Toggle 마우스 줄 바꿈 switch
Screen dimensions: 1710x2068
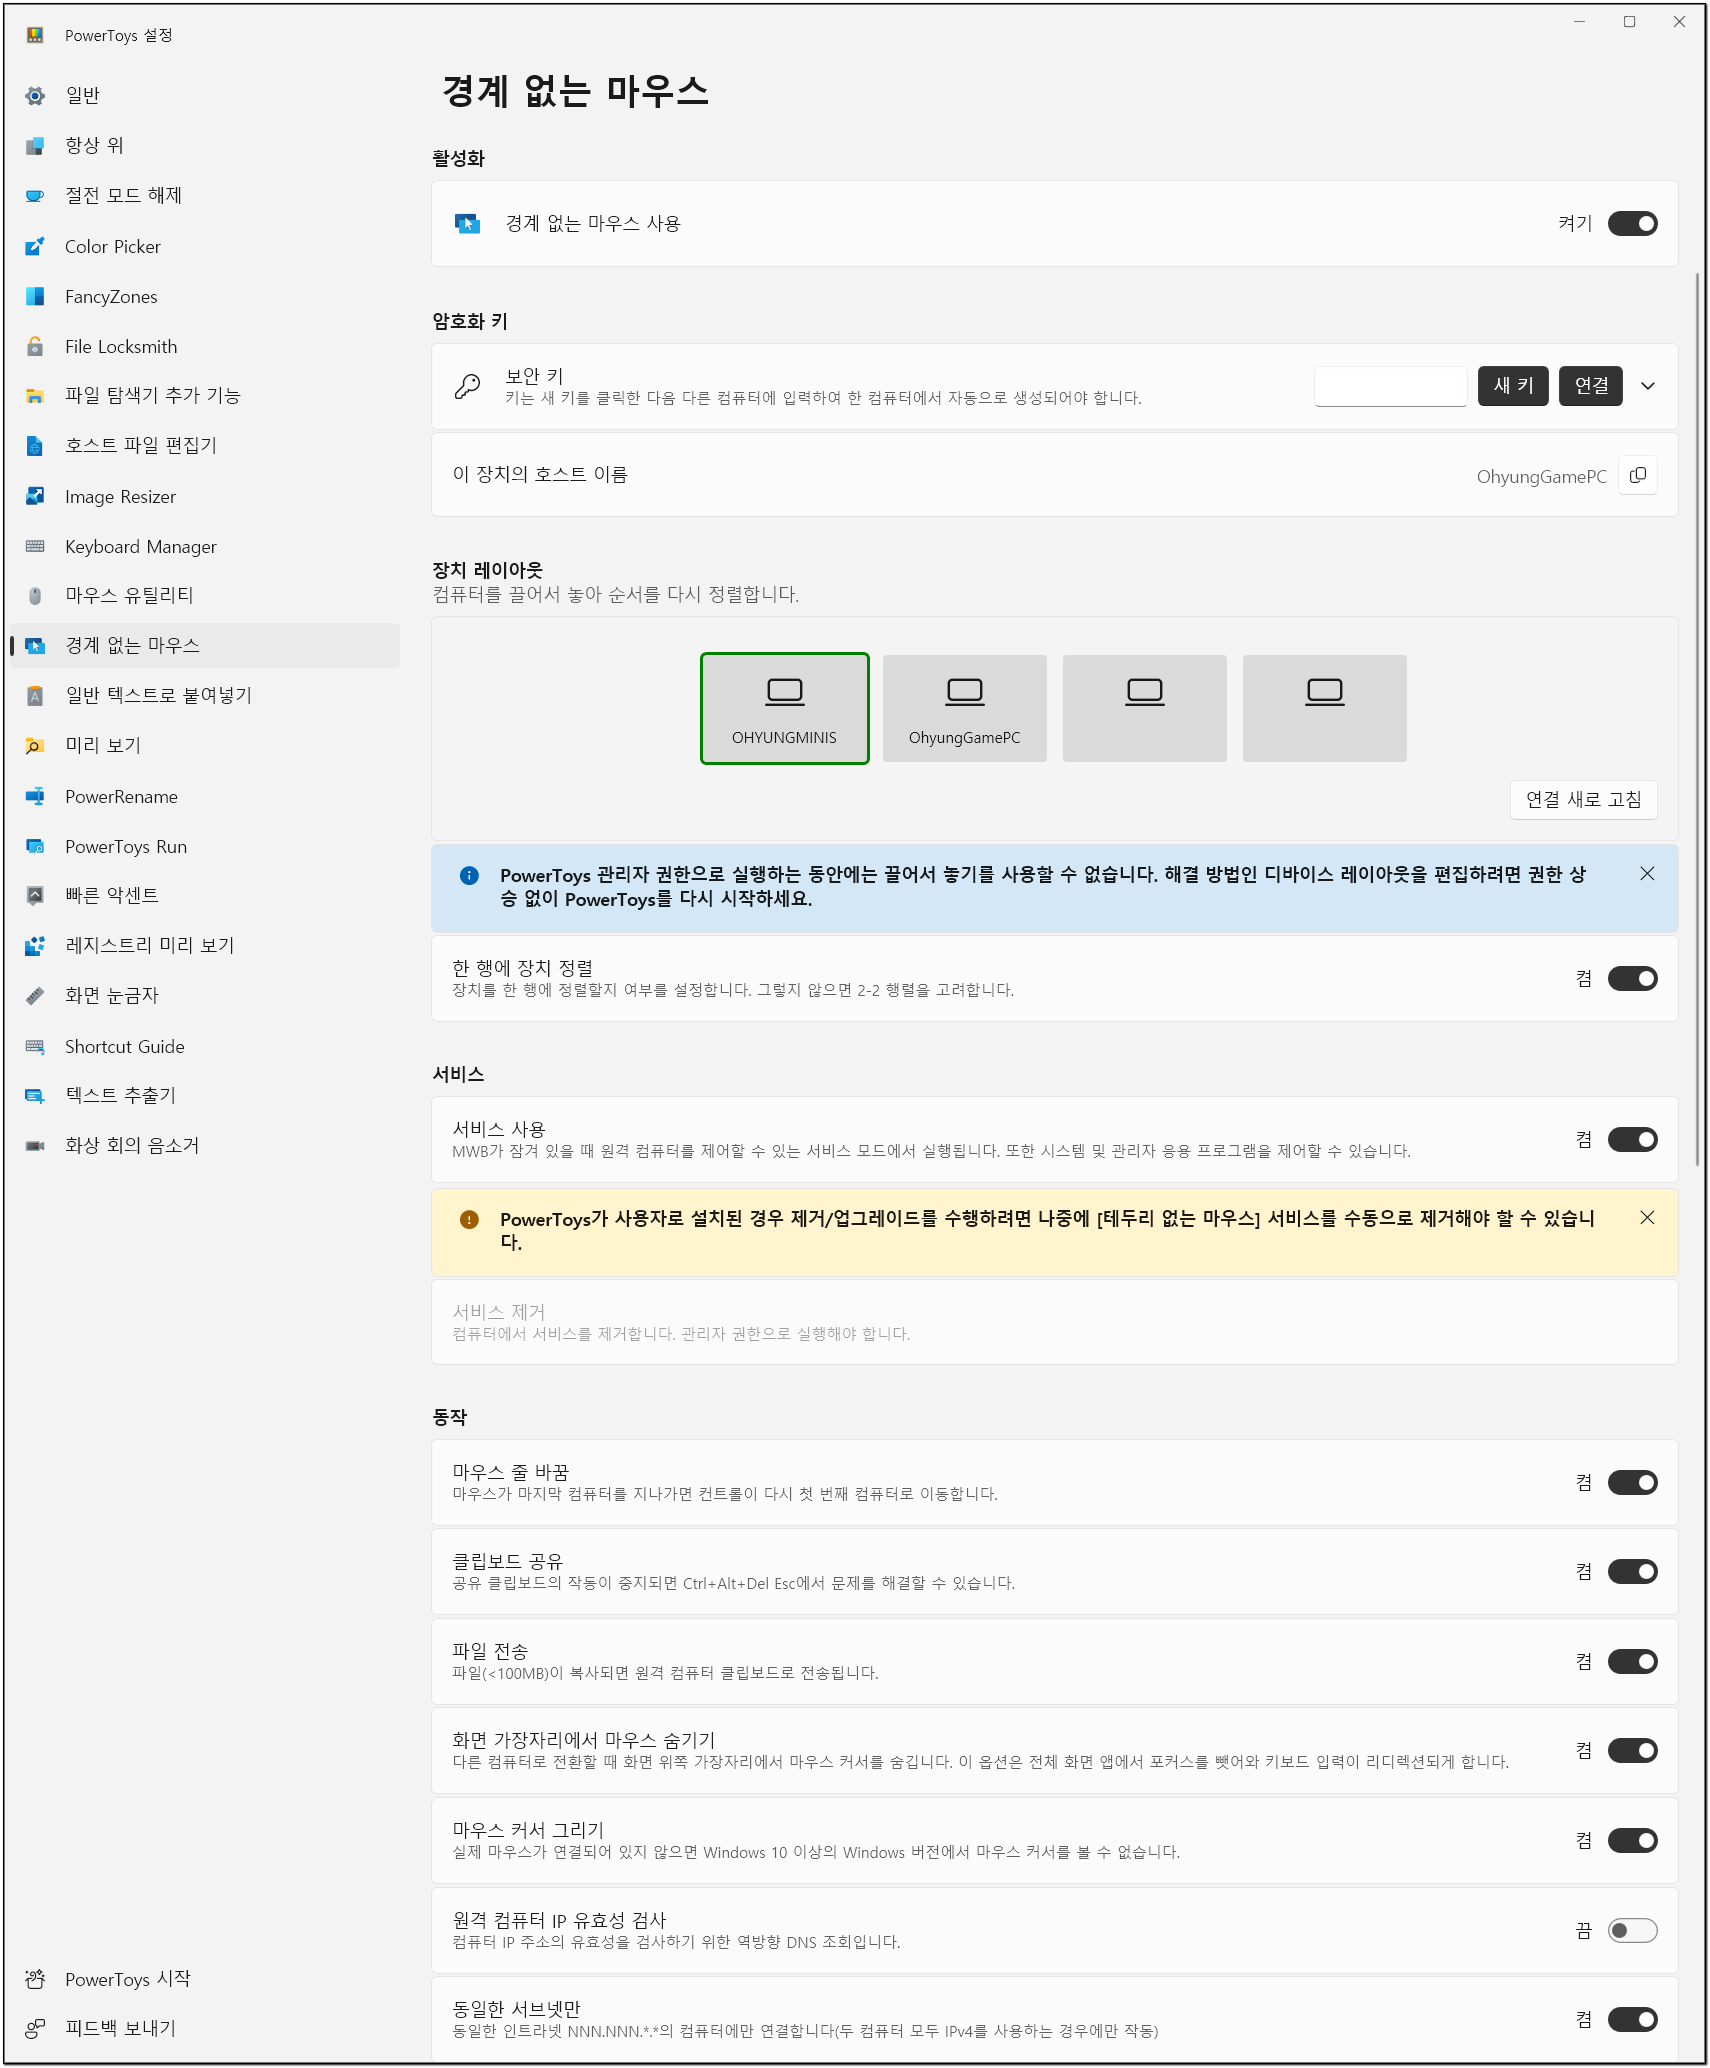pos(1632,1483)
